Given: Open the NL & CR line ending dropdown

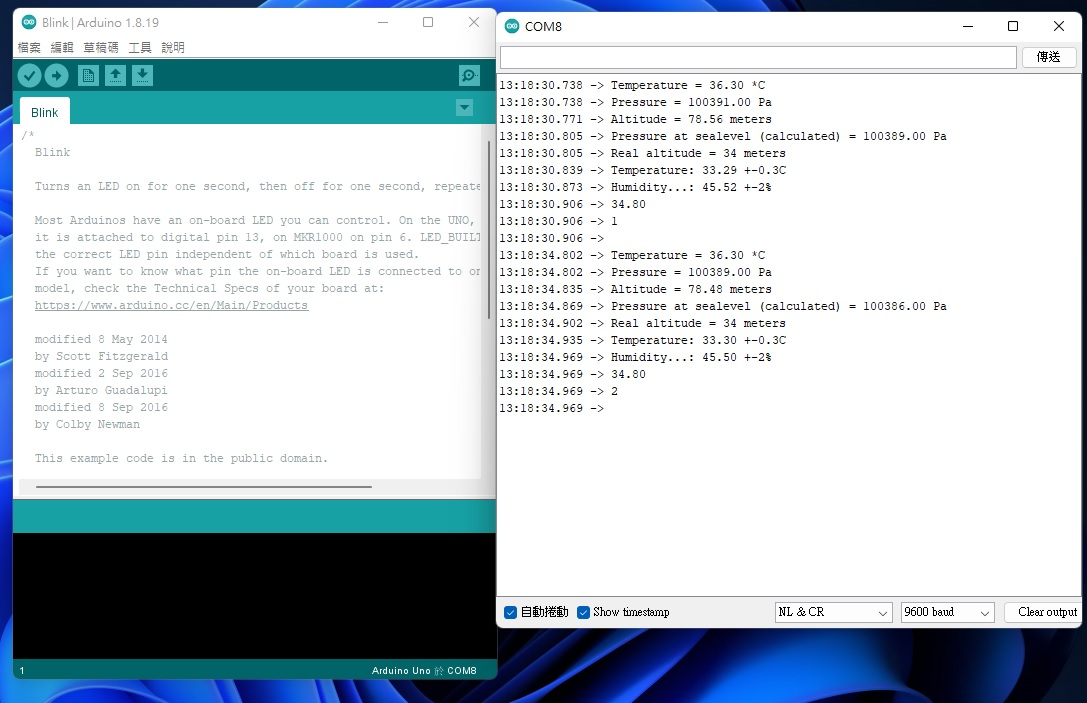Looking at the screenshot, I should (x=833, y=612).
